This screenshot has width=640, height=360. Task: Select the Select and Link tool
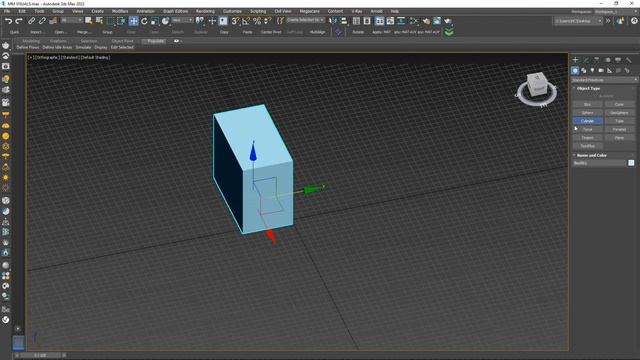(31, 21)
